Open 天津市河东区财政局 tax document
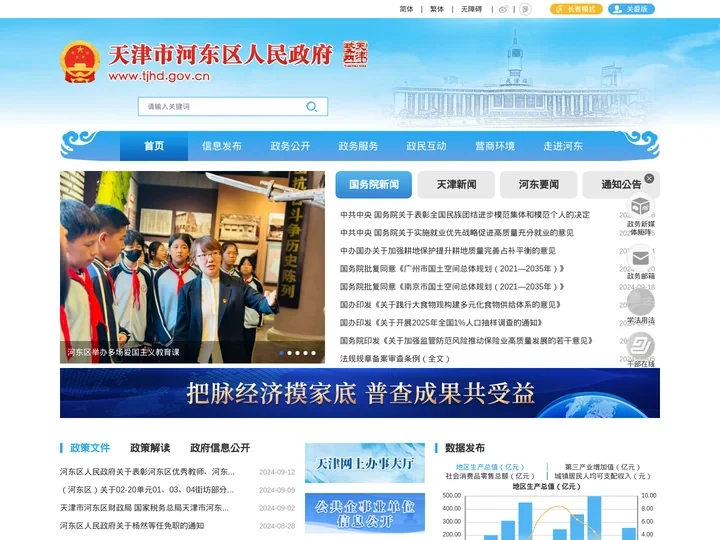720x540 pixels. point(145,508)
